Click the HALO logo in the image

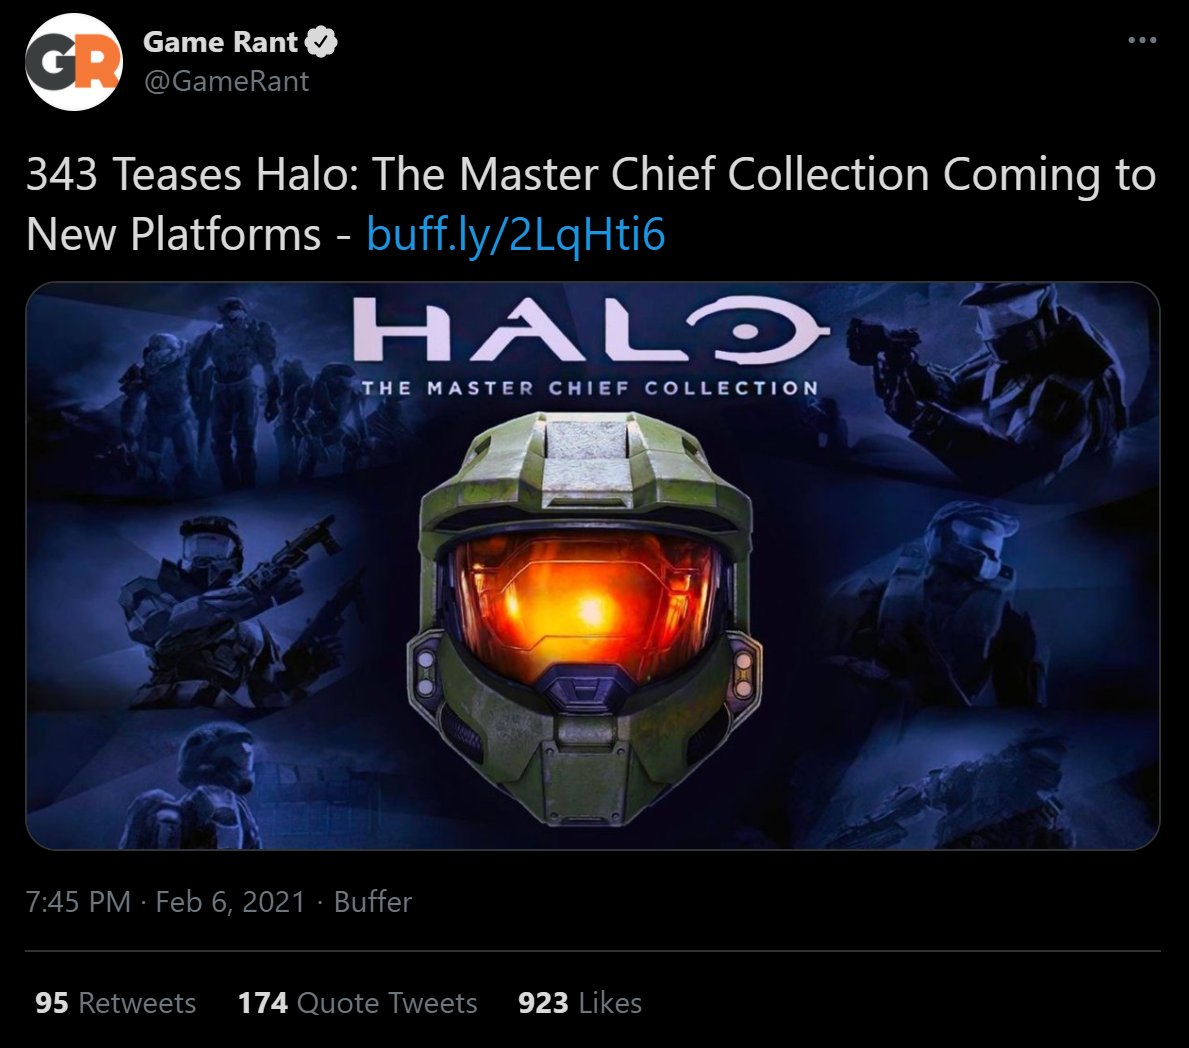(590, 328)
